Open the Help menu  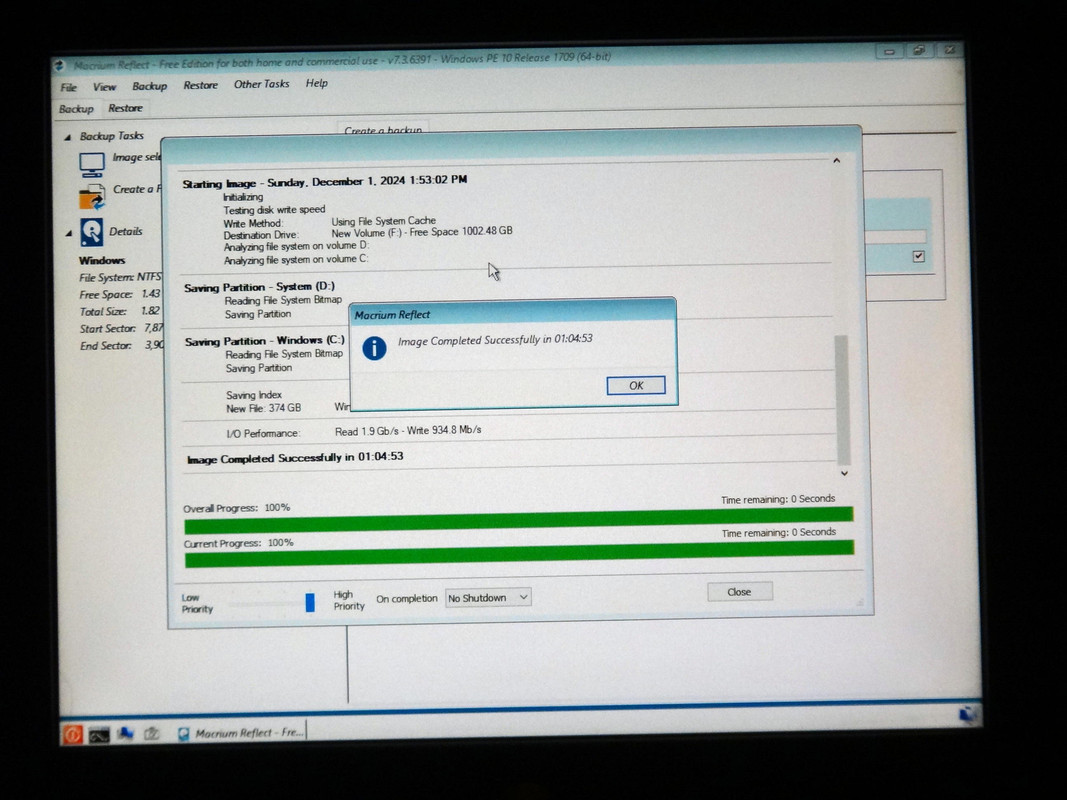click(x=316, y=83)
